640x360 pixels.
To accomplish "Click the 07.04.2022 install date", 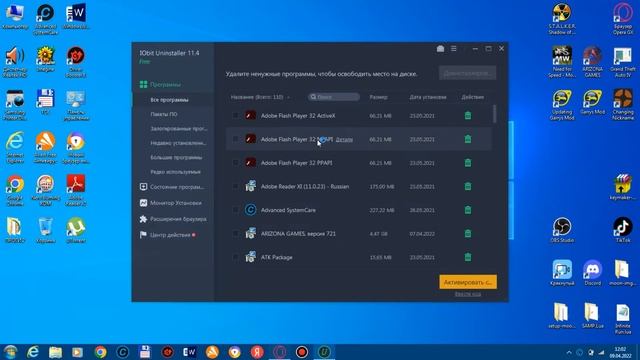I will (422, 234).
